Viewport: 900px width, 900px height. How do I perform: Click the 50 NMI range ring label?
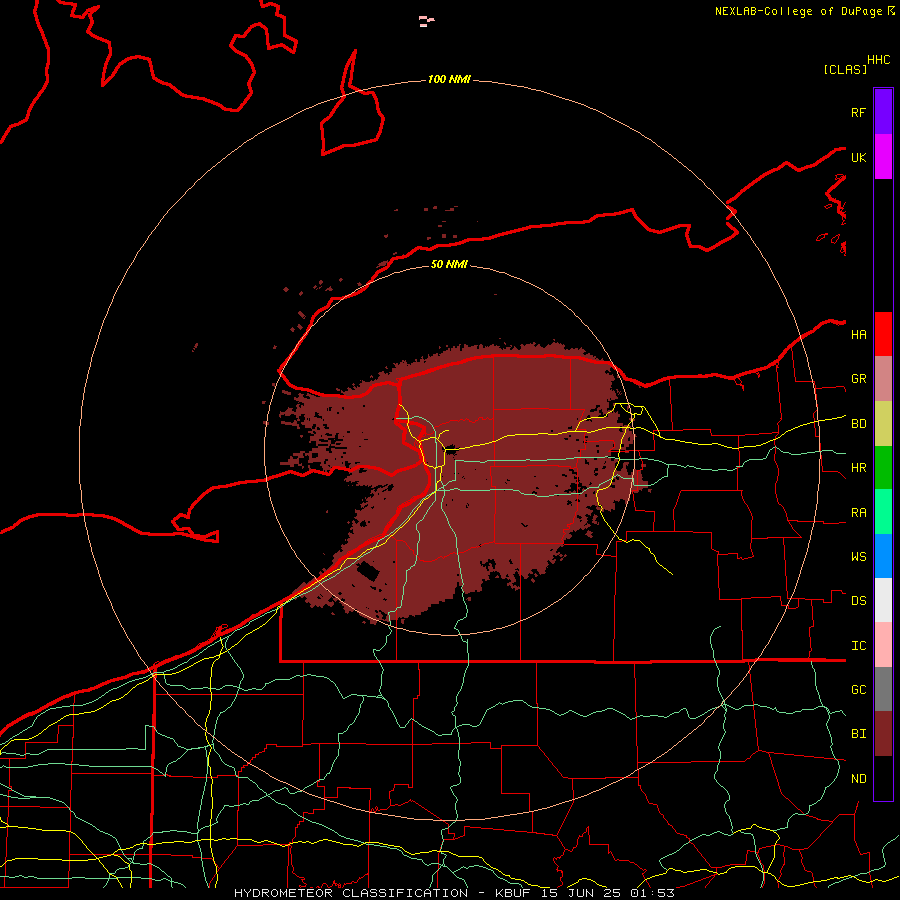[449, 264]
